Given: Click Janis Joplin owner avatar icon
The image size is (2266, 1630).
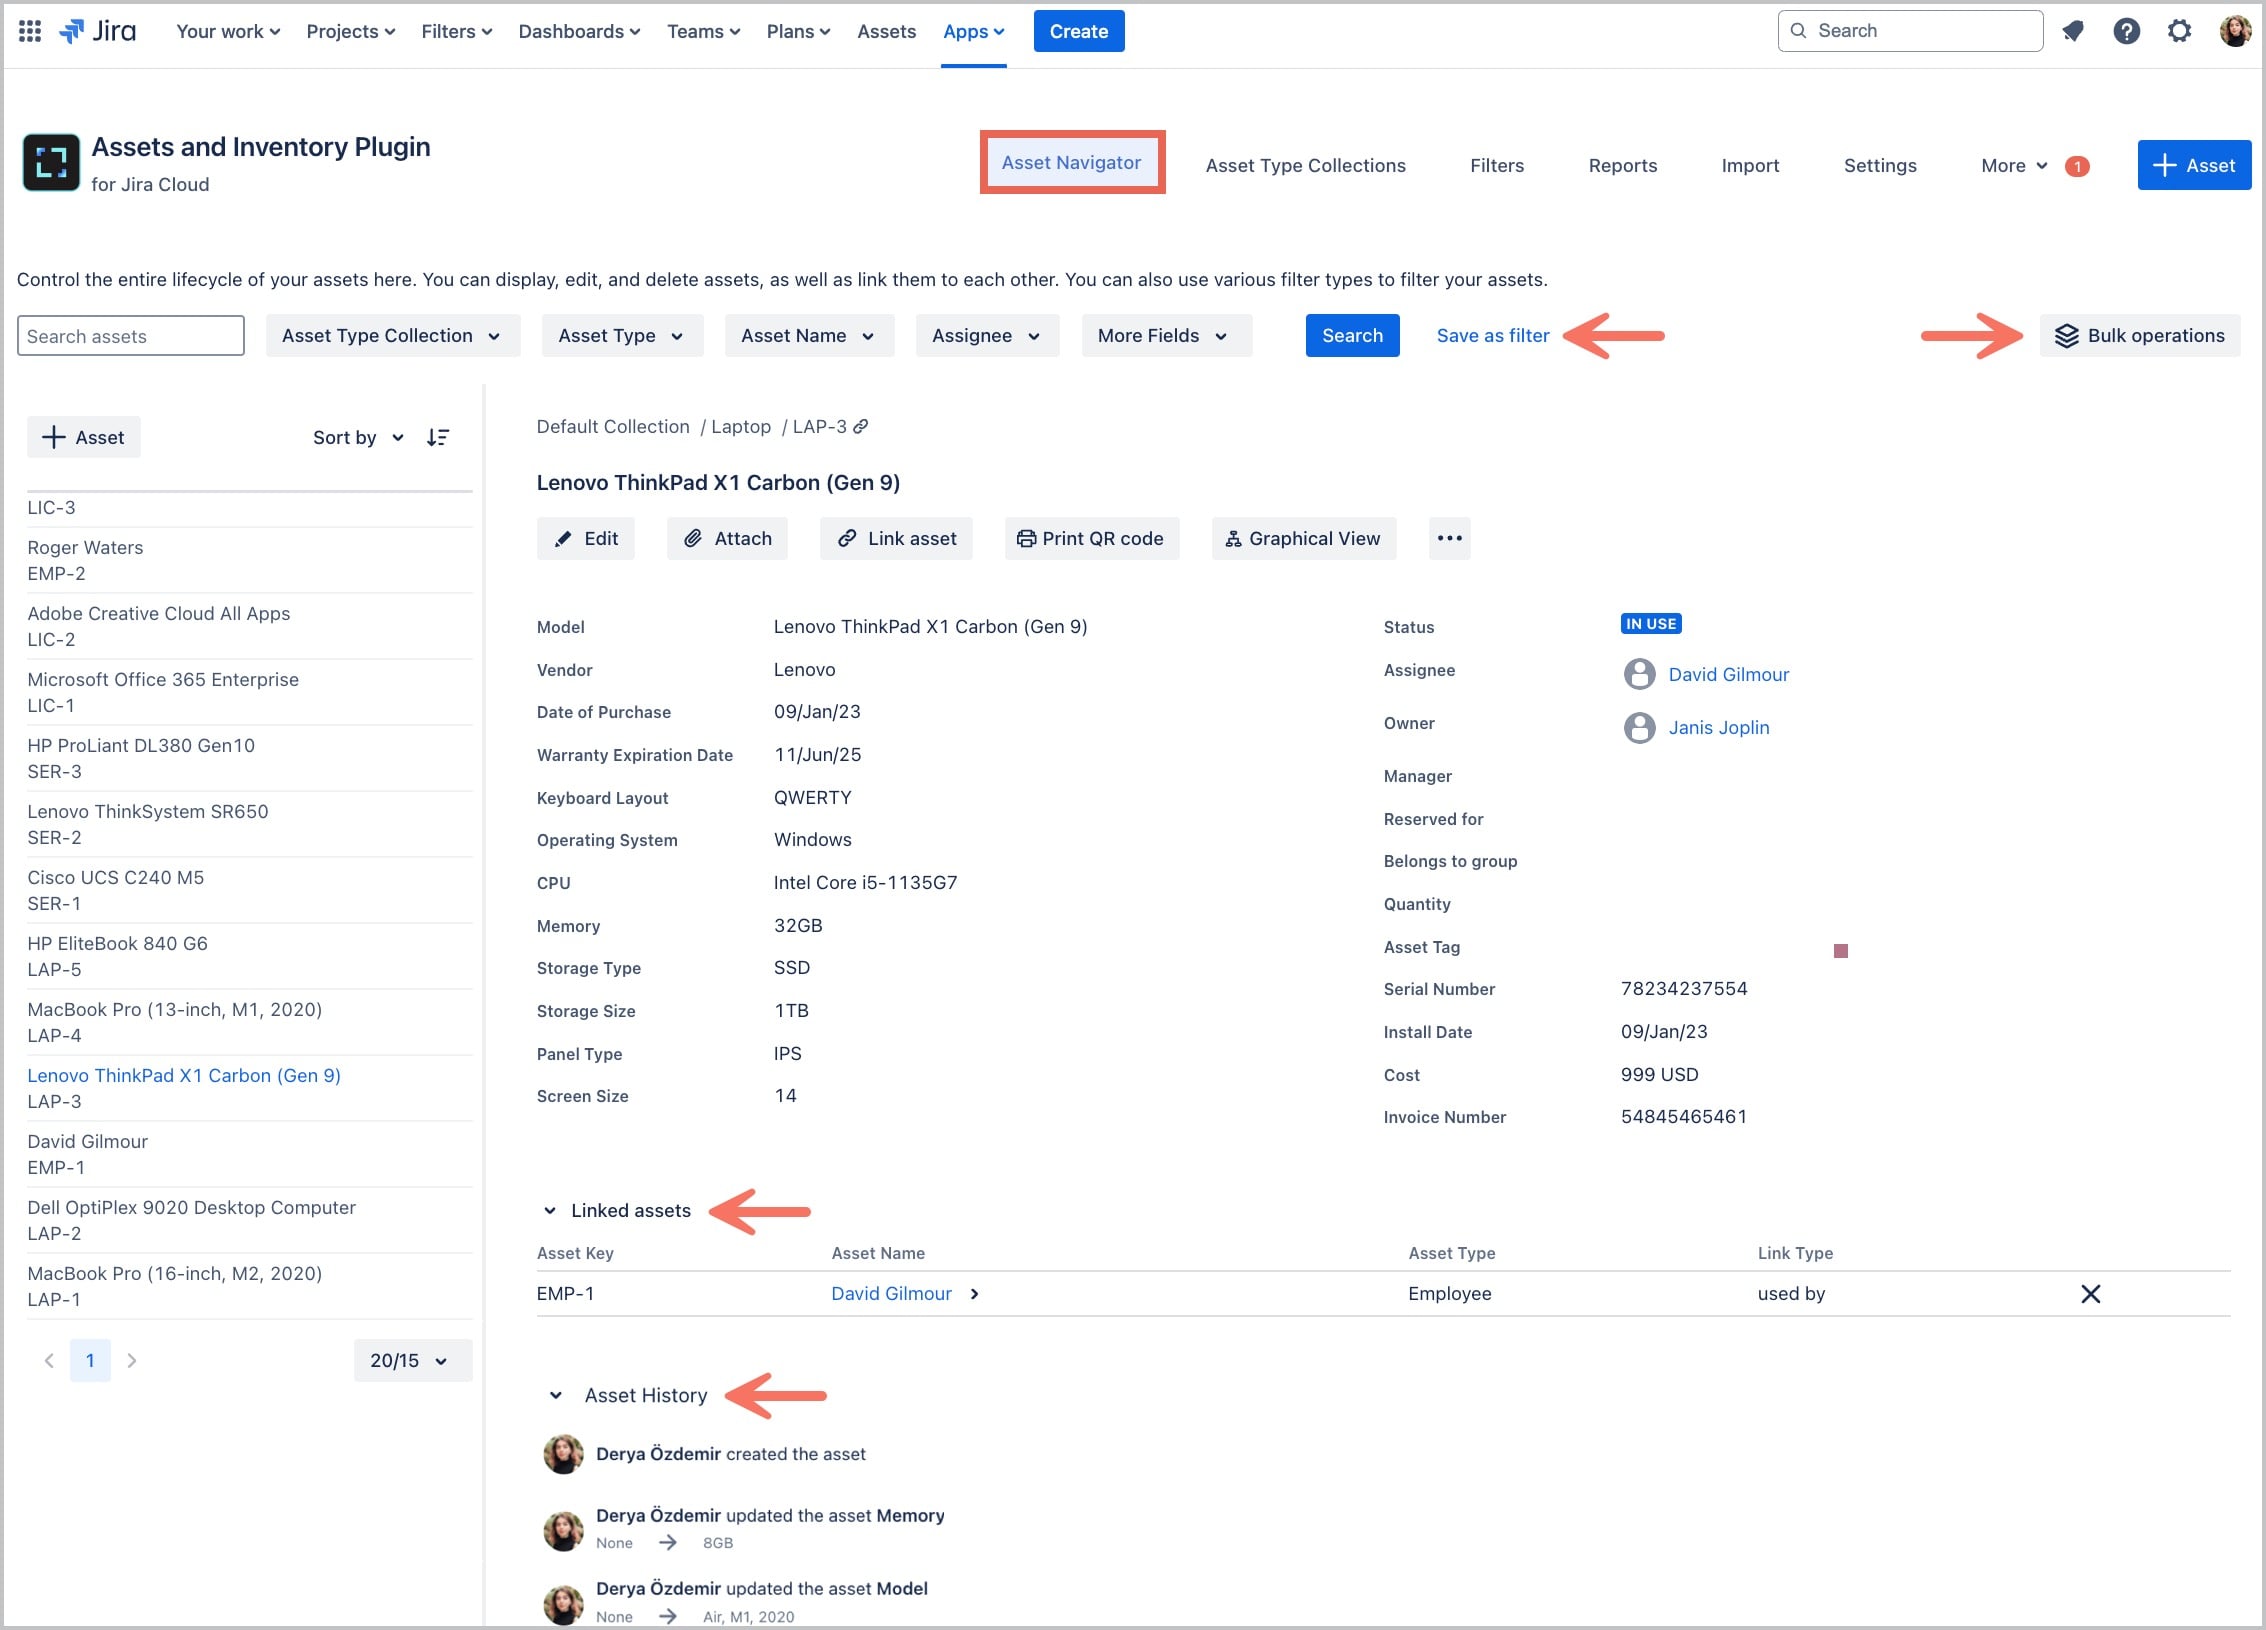Looking at the screenshot, I should pyautogui.click(x=1639, y=727).
